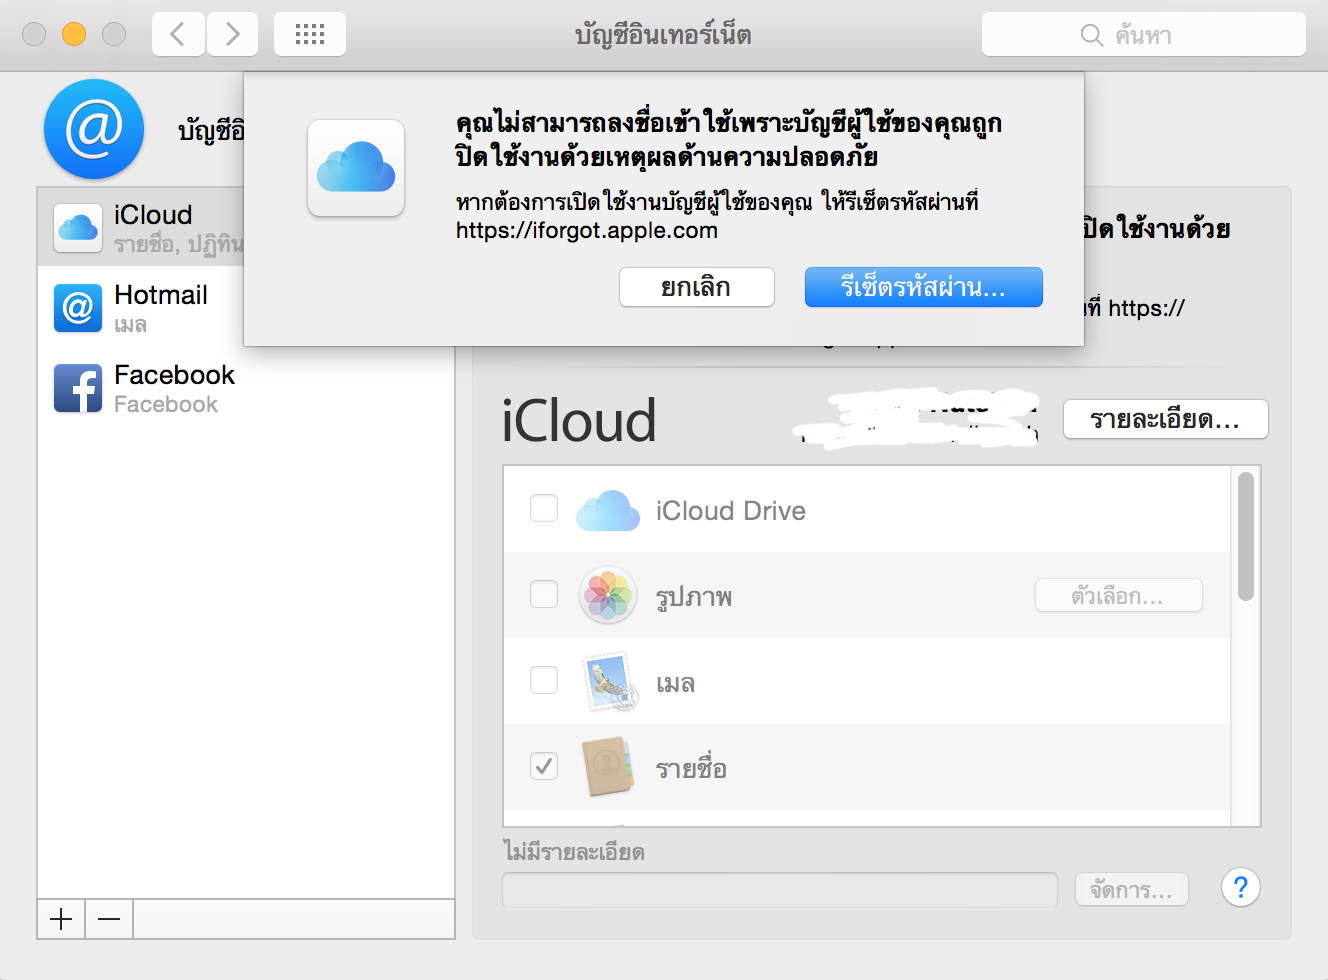Click the magnifying glass search icon
1328x980 pixels.
1092,35
